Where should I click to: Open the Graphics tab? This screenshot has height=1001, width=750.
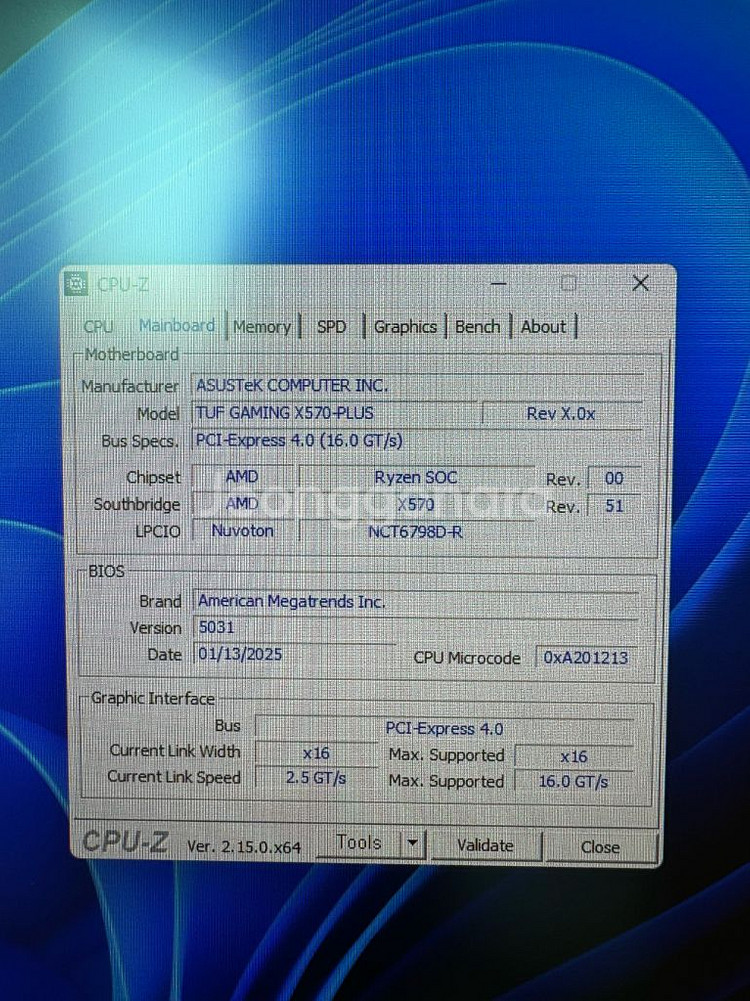[x=405, y=327]
